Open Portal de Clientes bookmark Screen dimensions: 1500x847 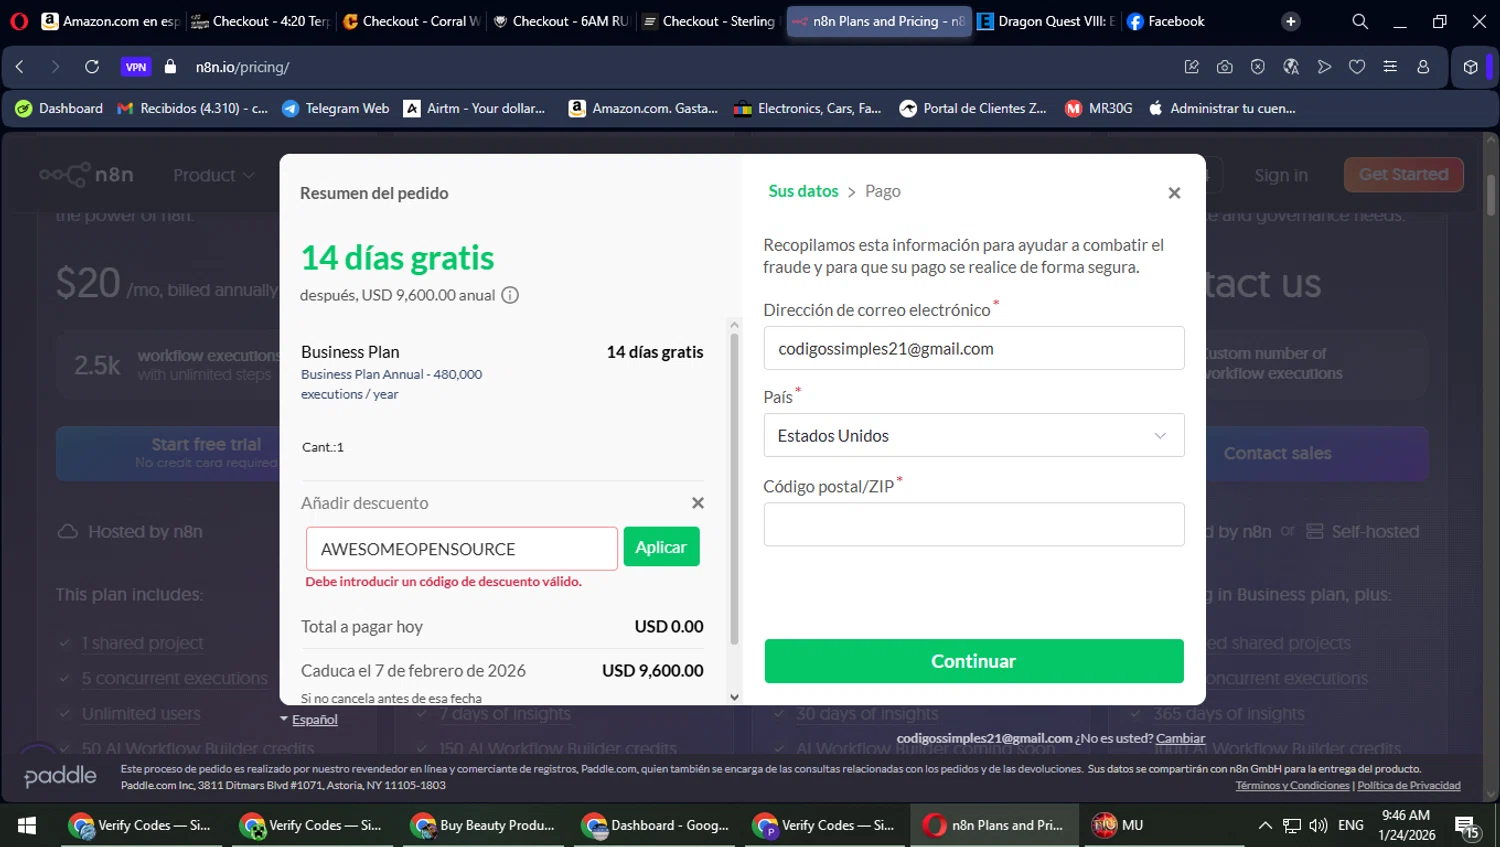973,108
